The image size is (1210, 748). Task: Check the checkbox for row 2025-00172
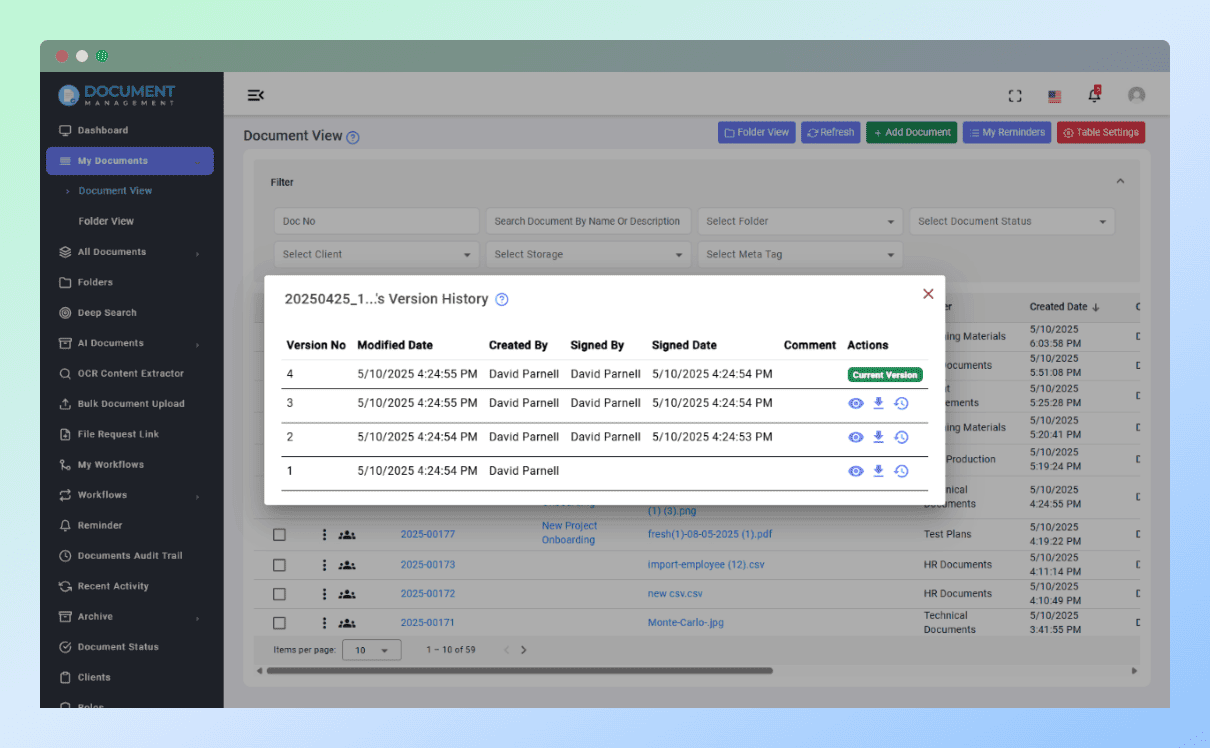point(279,593)
